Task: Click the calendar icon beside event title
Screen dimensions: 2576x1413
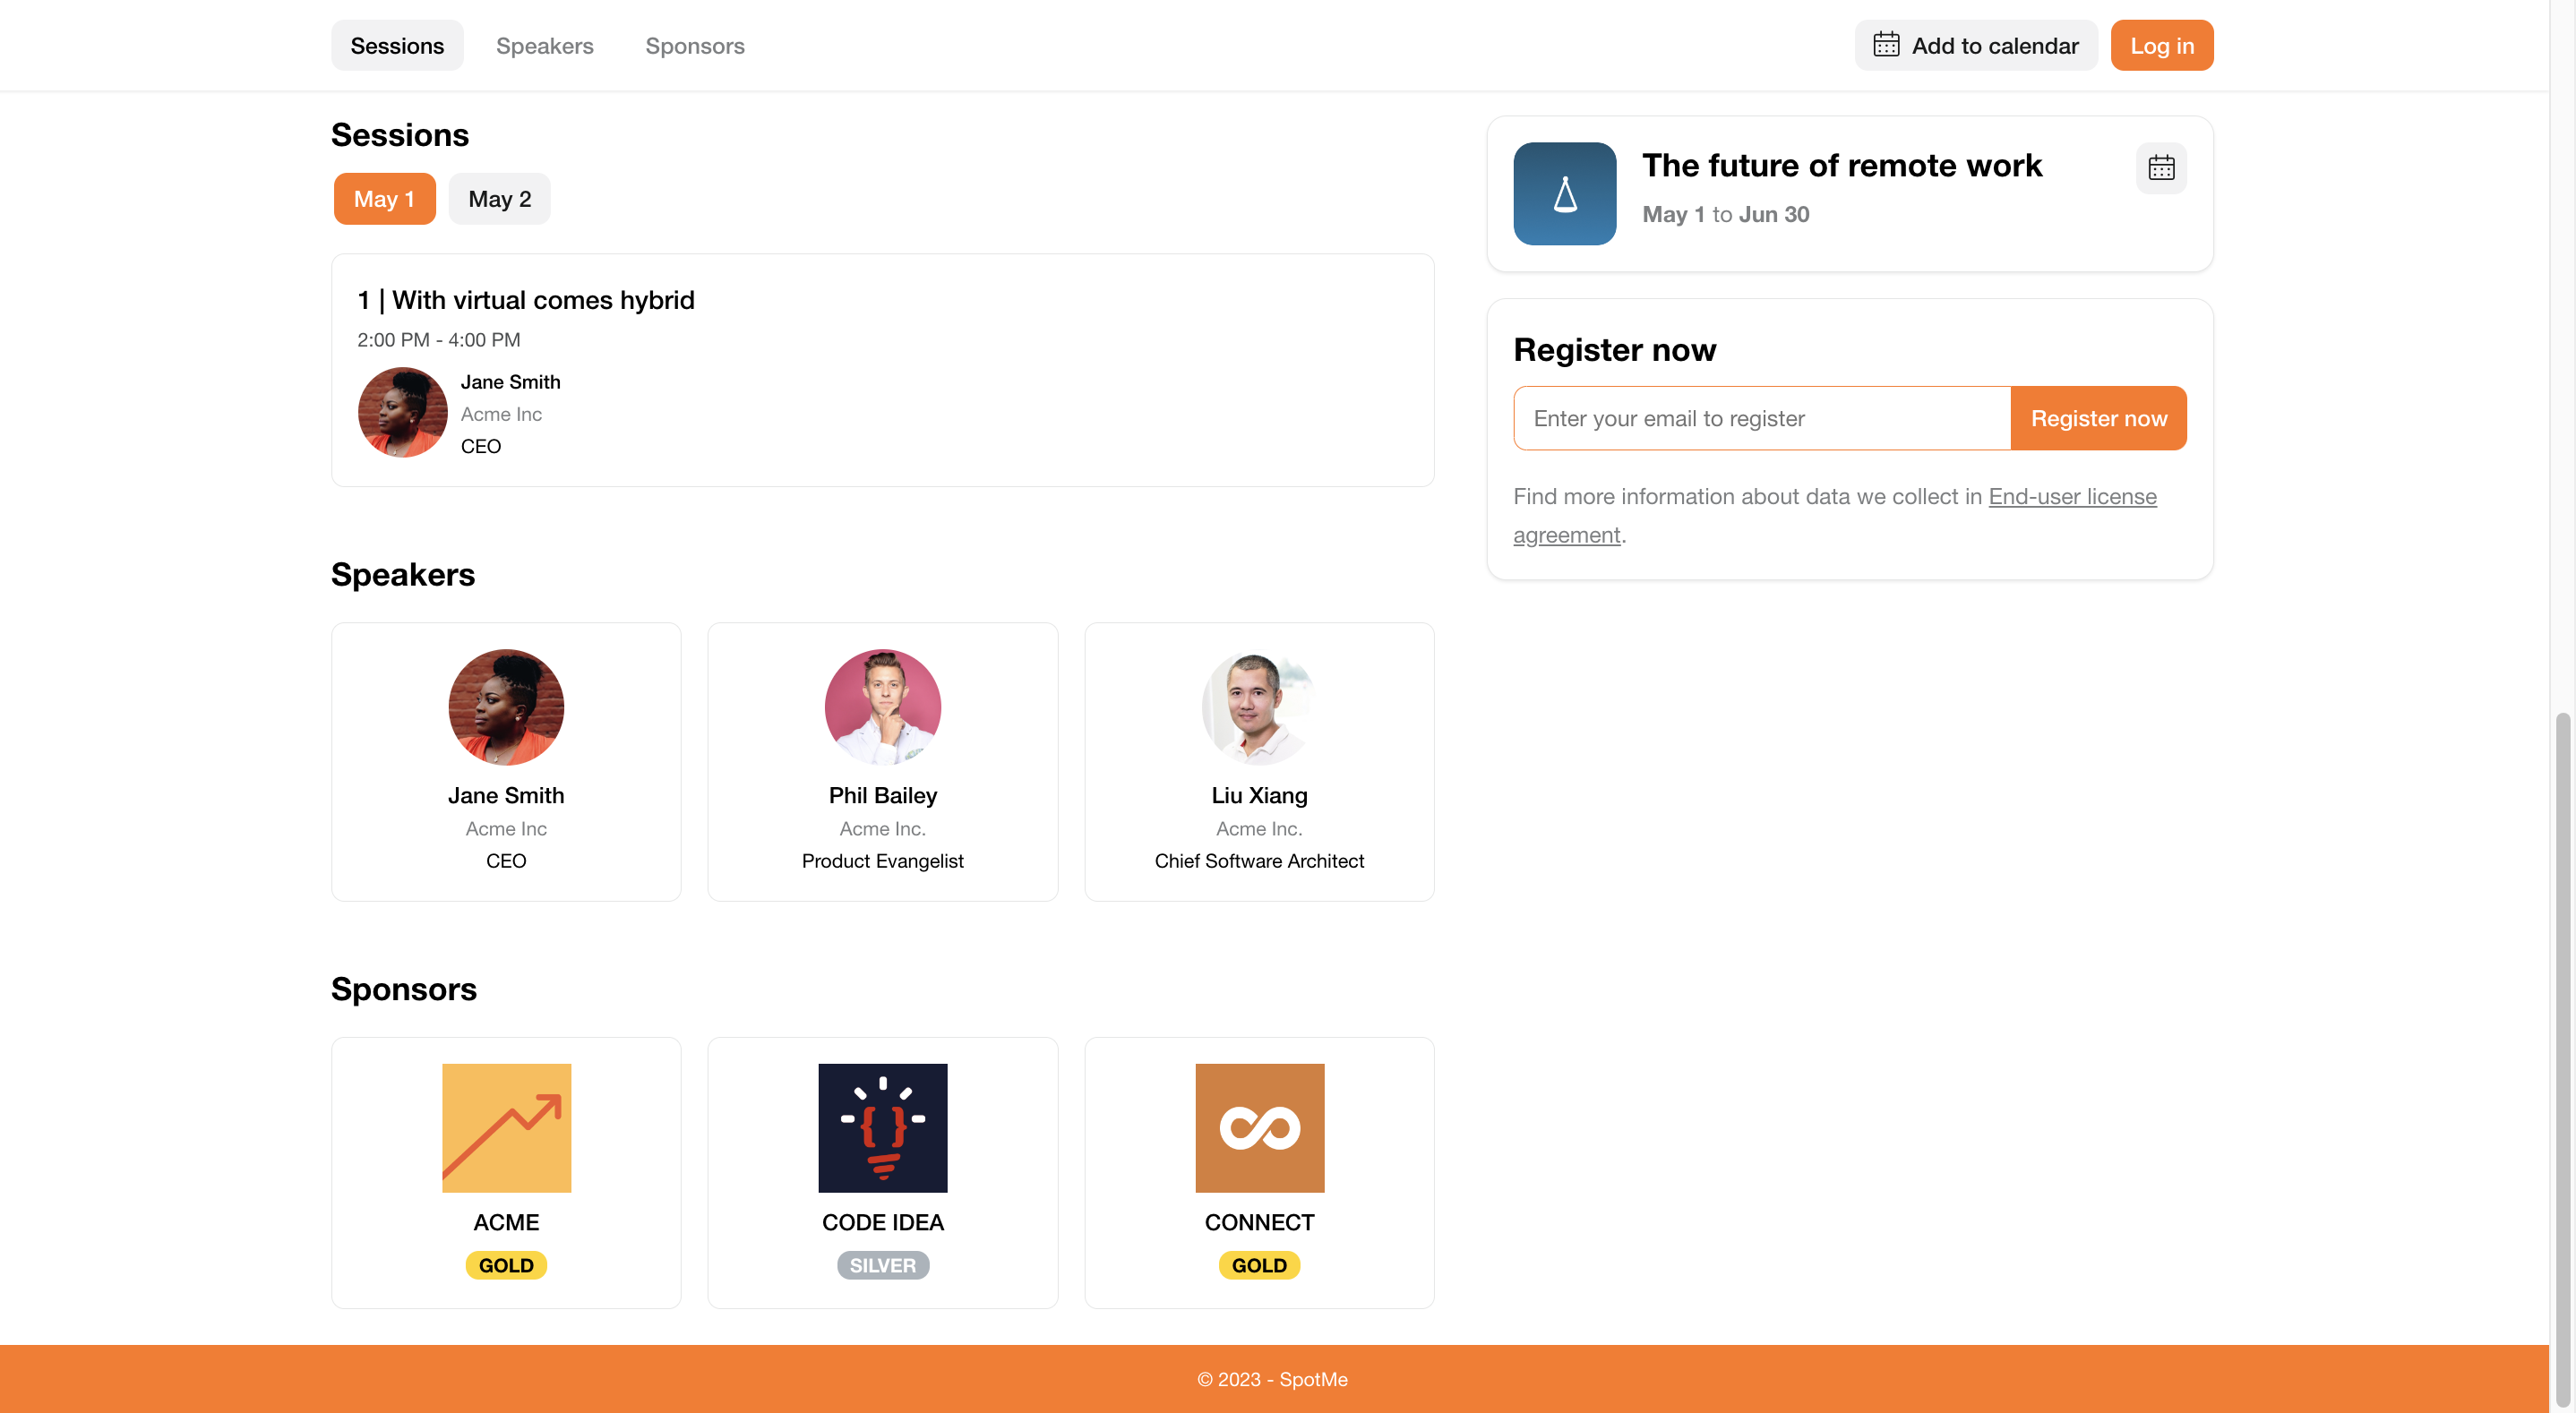Action: point(2160,168)
